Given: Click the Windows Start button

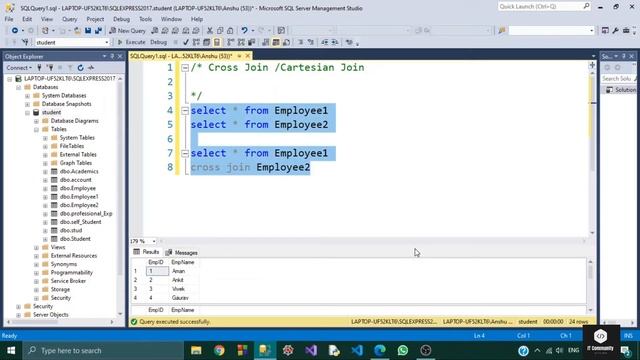Looking at the screenshot, I should pos(11,351).
